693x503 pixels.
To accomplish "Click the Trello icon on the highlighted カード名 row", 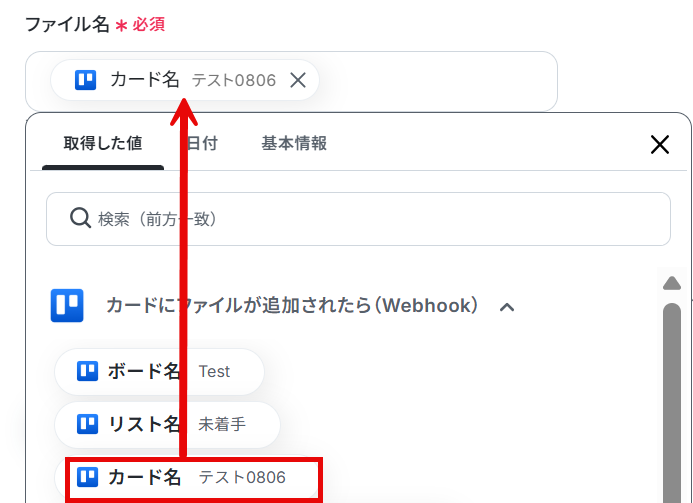I will click(x=88, y=477).
